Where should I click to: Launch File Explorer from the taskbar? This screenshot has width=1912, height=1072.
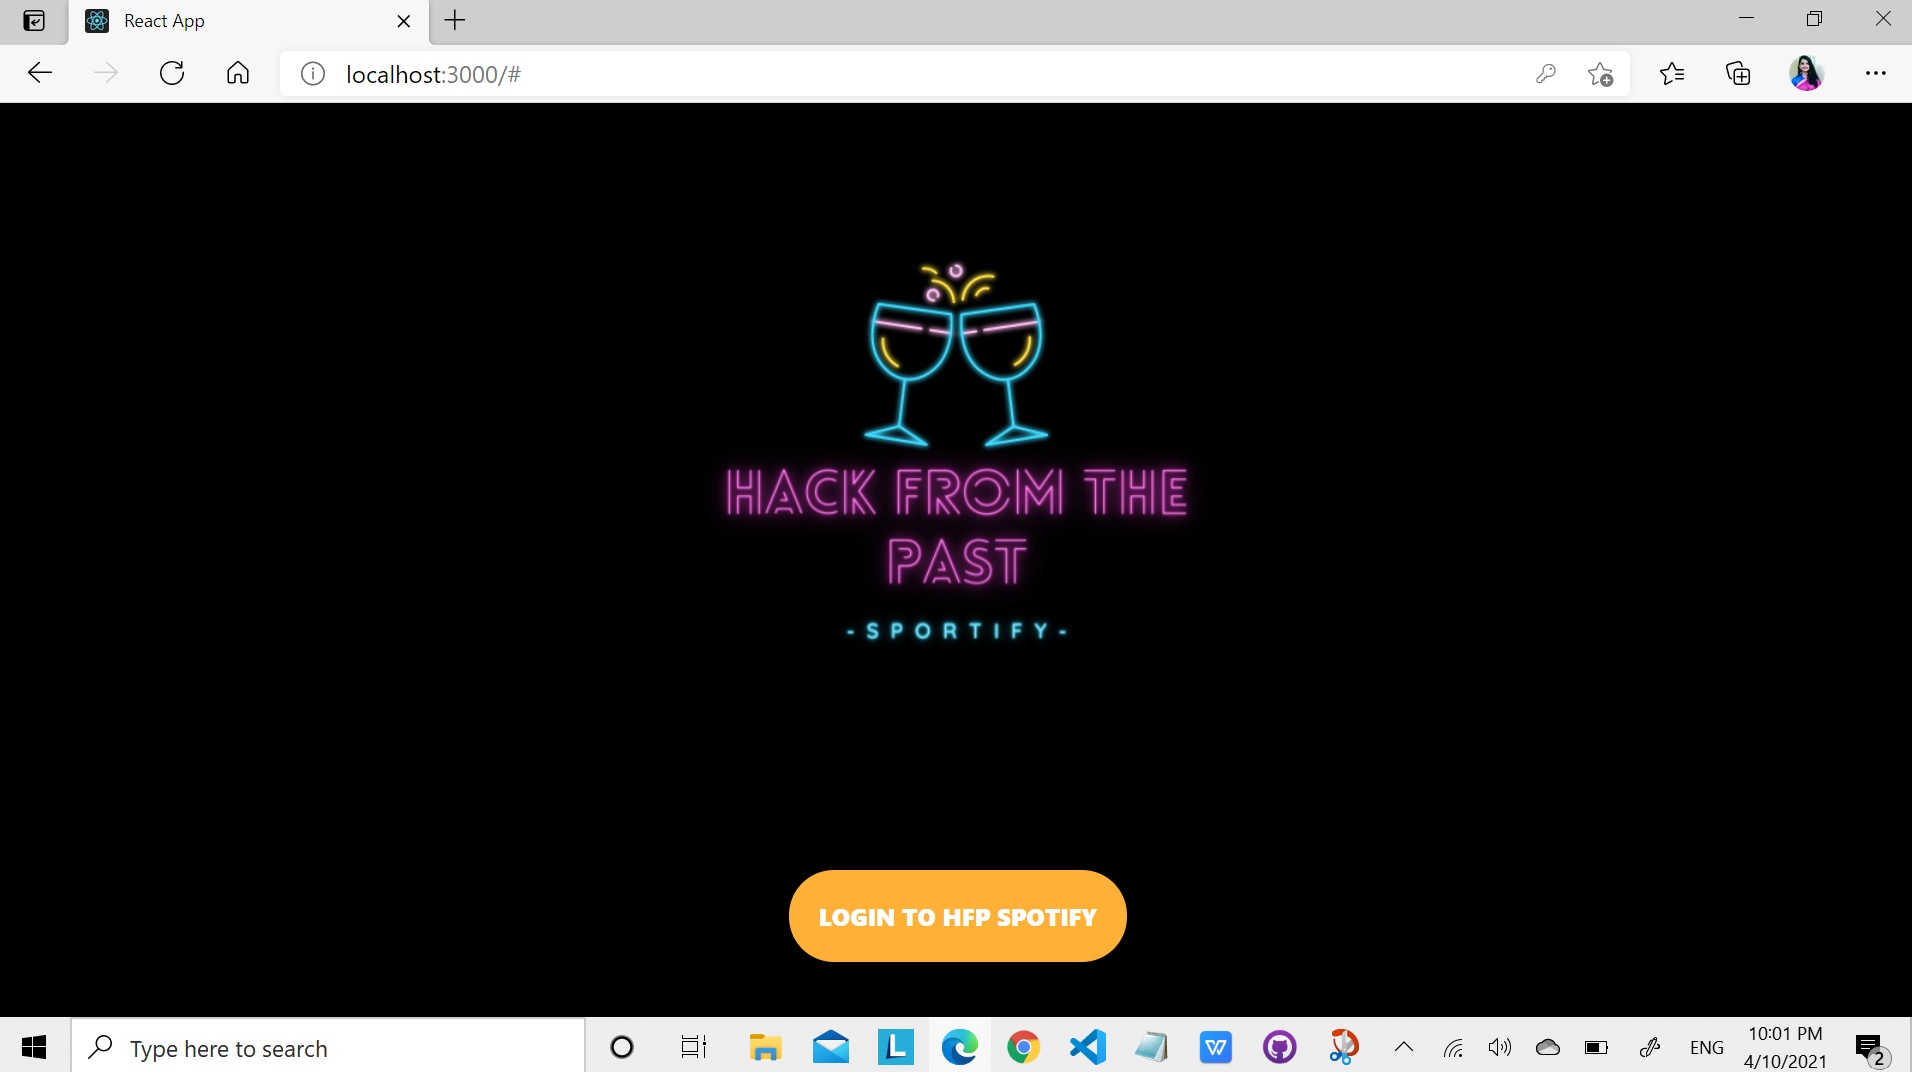(765, 1047)
